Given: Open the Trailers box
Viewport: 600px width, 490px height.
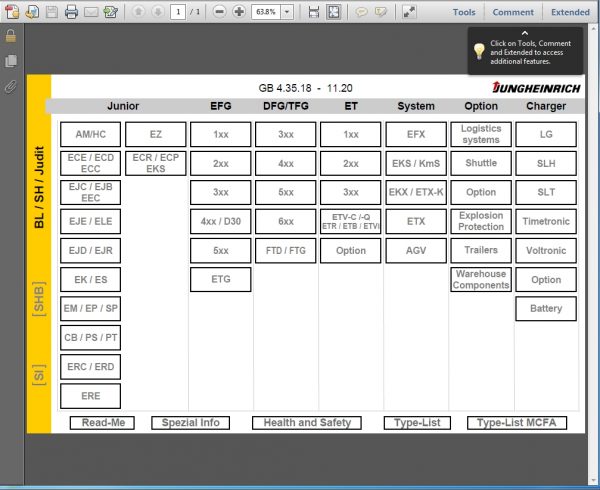Looking at the screenshot, I should tap(481, 251).
